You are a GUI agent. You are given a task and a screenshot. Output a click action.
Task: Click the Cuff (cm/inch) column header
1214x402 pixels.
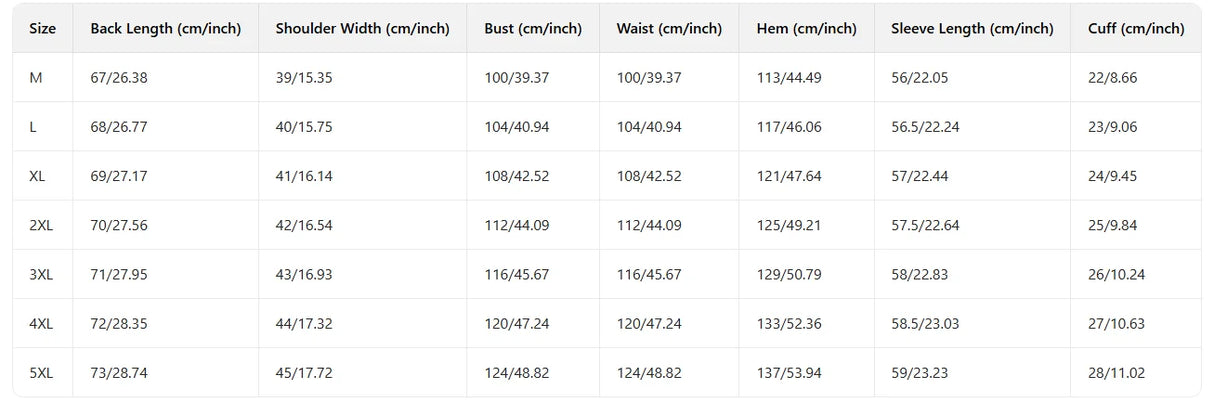tap(1135, 29)
